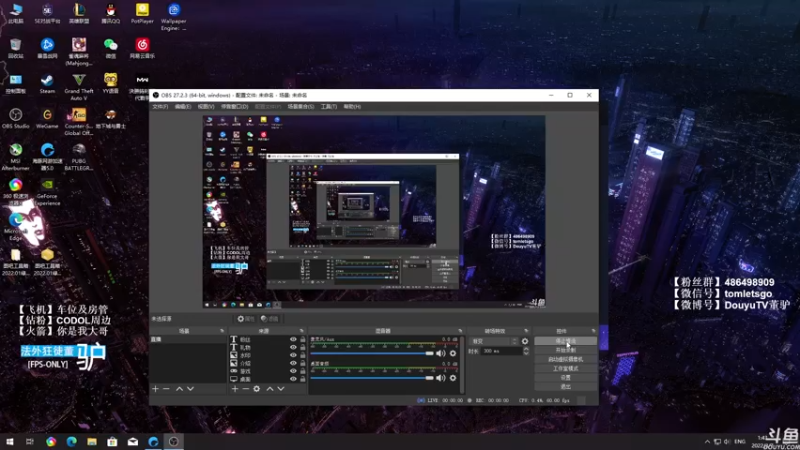
Task: Open the Microsoft Edge desktop shortcut
Action: point(15,227)
